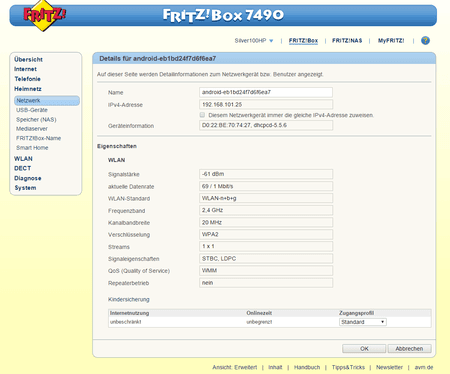
Task: Open the help question mark icon
Action: pos(425,41)
